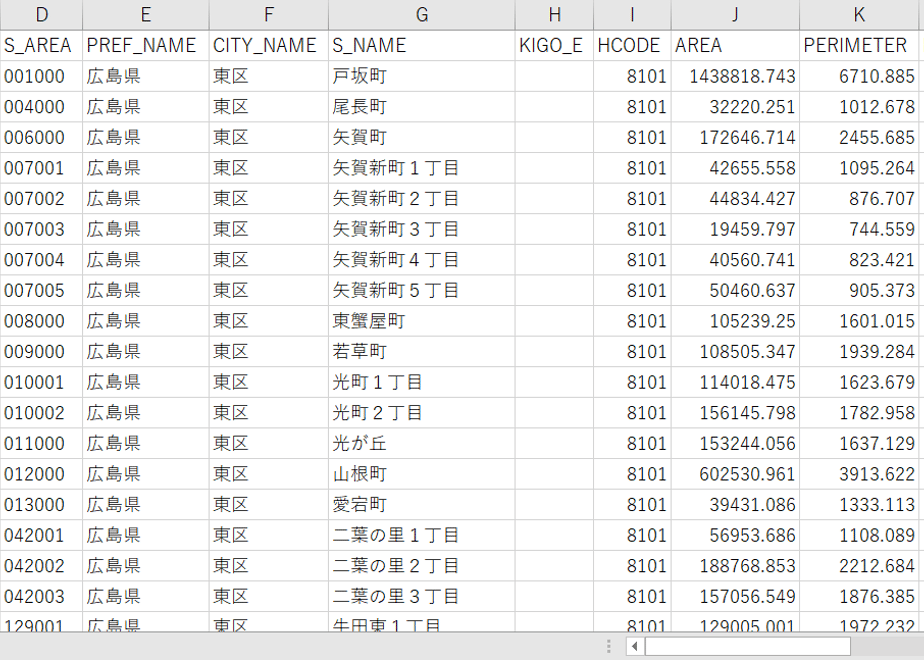Select column E header
This screenshot has width=924, height=660.
click(x=146, y=15)
